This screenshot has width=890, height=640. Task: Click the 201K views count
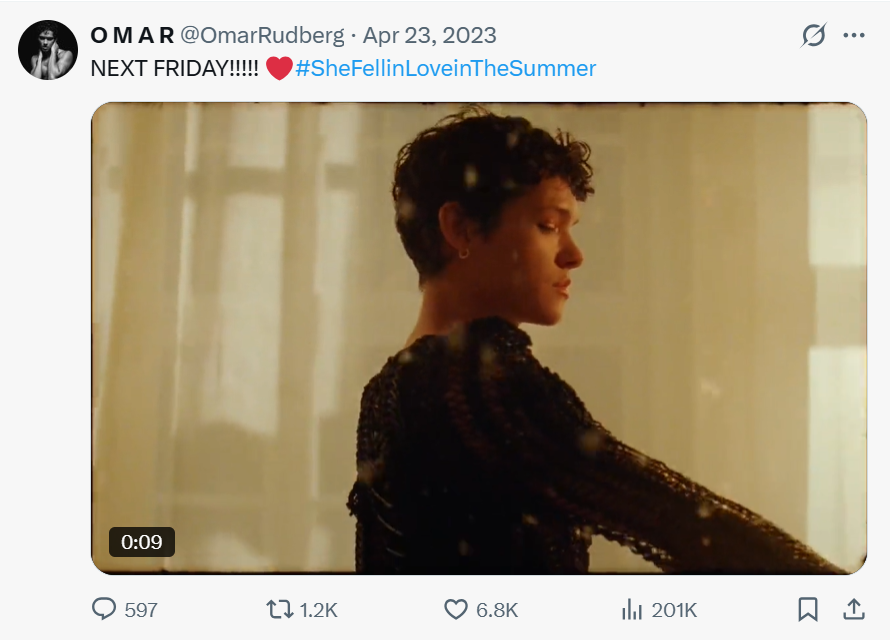(673, 610)
